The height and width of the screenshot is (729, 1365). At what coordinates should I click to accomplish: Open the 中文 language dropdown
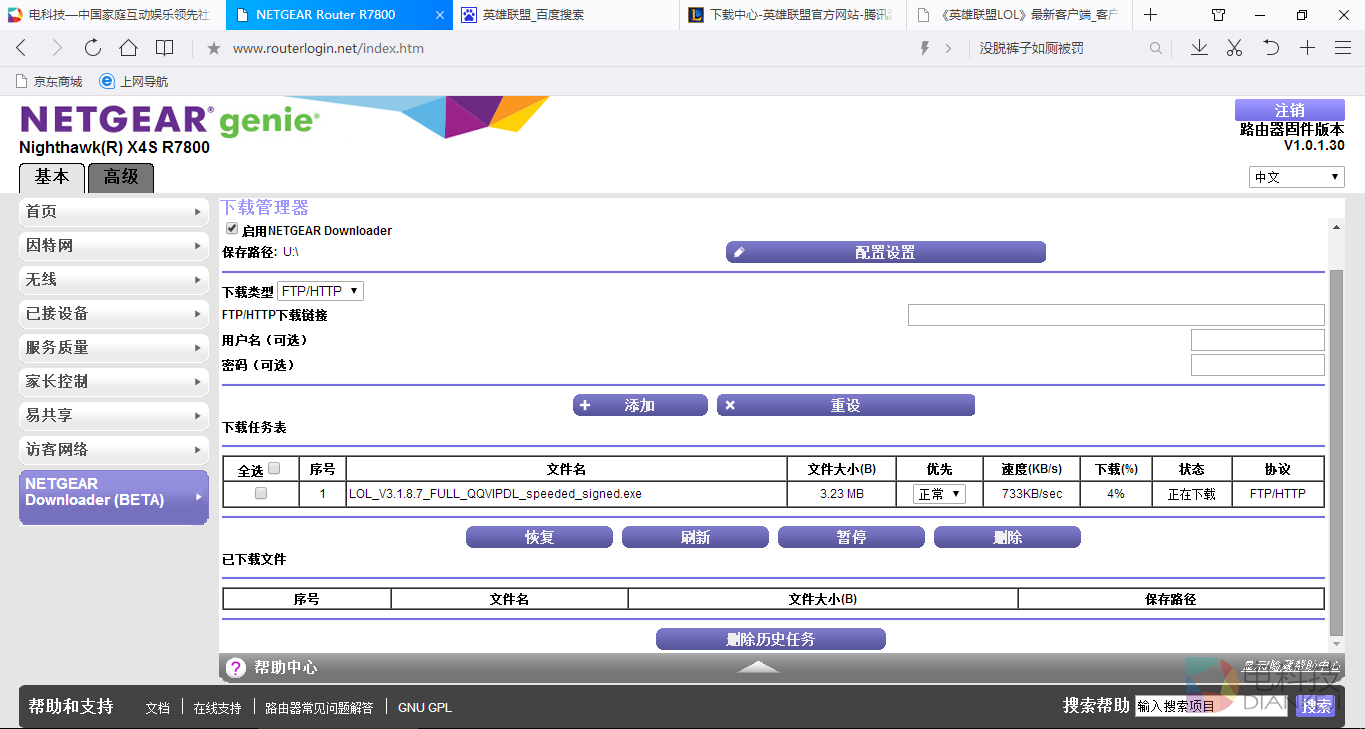pos(1296,177)
